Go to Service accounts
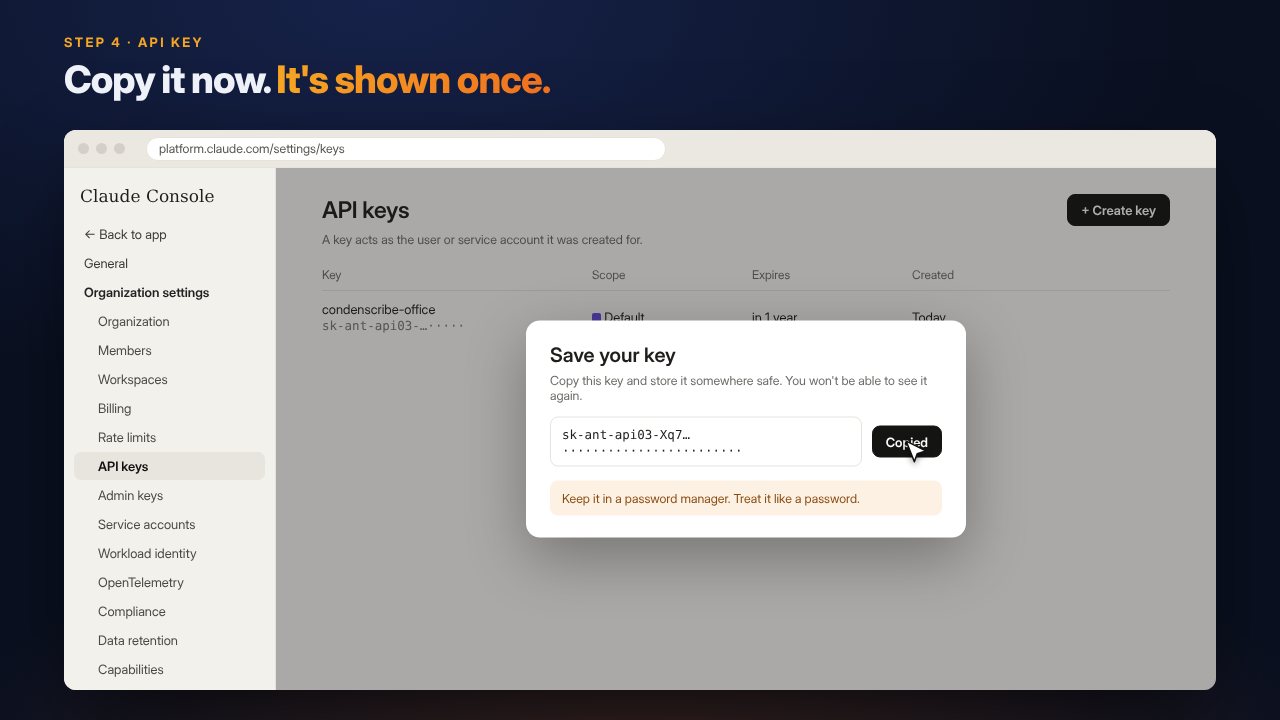Image resolution: width=1280 pixels, height=720 pixels. (147, 524)
